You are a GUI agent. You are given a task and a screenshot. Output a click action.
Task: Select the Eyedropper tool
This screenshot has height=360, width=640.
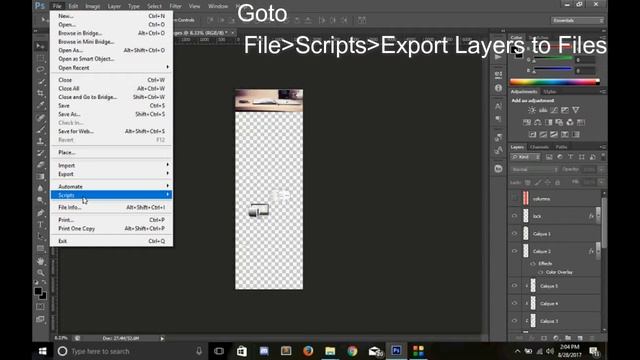[x=40, y=105]
